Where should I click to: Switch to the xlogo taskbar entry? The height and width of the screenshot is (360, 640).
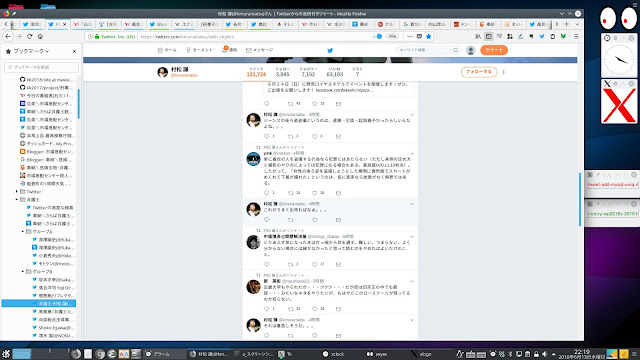[x=421, y=354]
